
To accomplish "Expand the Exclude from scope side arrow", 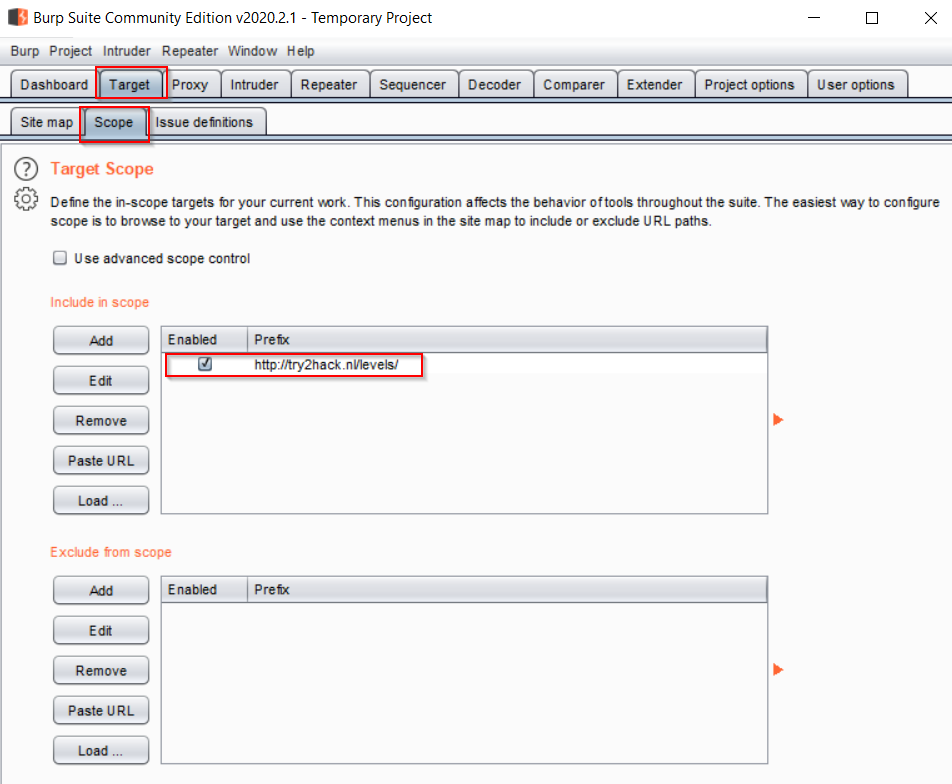I will tap(778, 670).
